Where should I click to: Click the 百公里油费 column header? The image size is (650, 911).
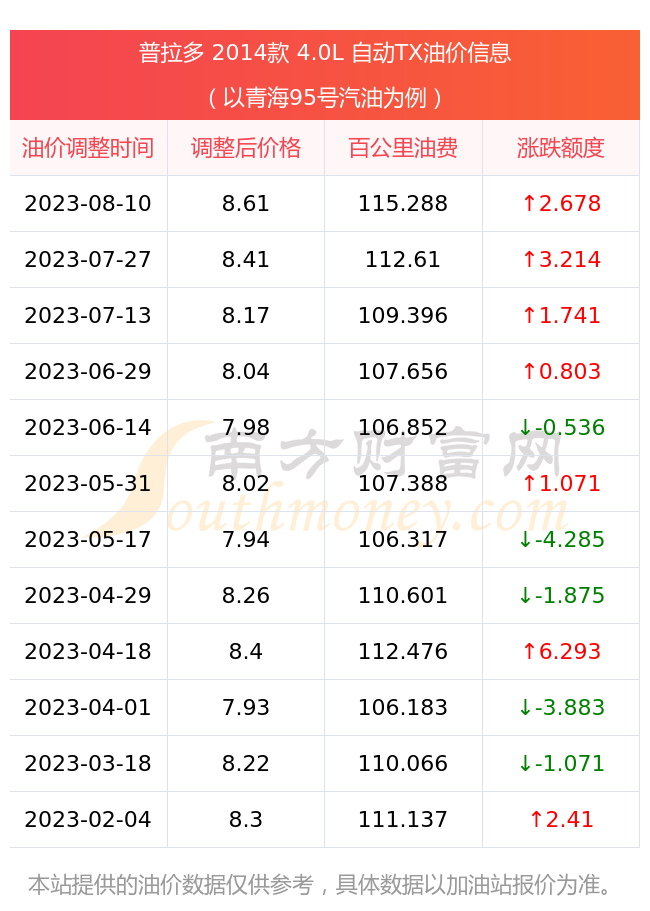coord(403,148)
